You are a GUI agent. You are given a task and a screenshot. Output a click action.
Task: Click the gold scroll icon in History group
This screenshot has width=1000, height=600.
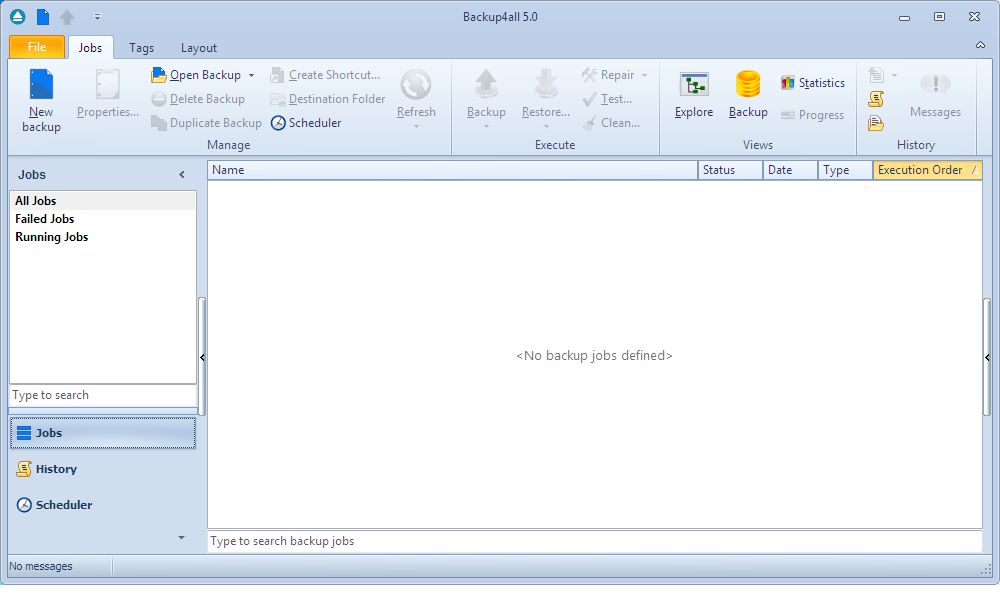[876, 99]
